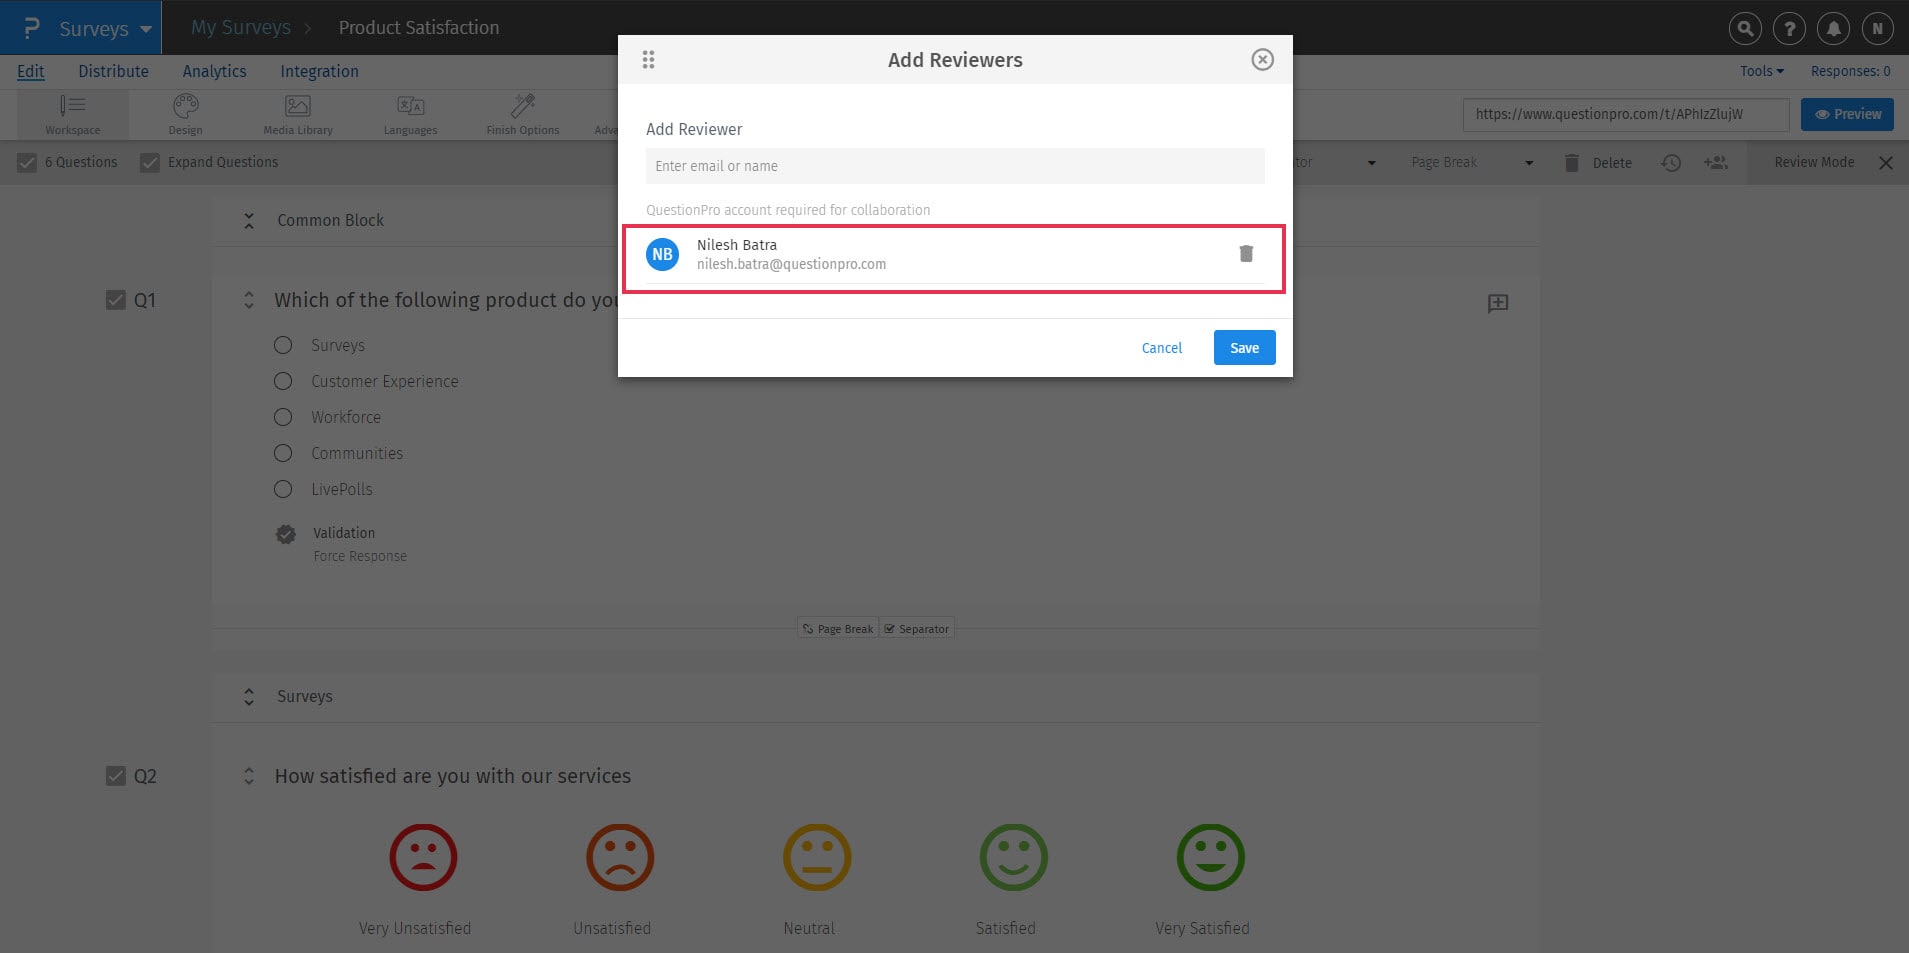Collapse the Common Block section
The height and width of the screenshot is (953, 1909).
(249, 220)
